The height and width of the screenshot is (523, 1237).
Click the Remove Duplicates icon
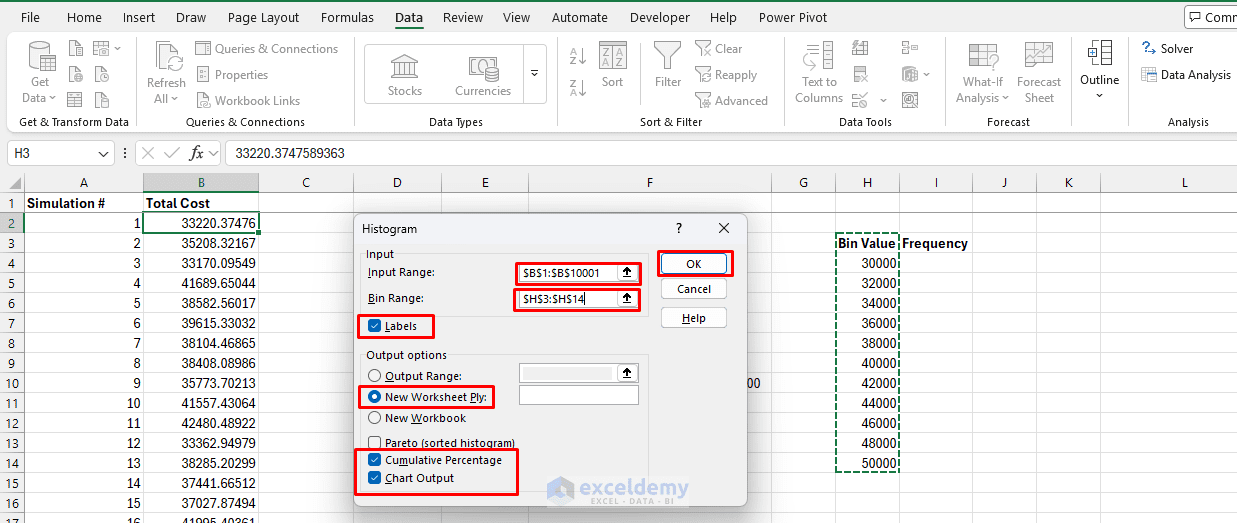click(859, 74)
